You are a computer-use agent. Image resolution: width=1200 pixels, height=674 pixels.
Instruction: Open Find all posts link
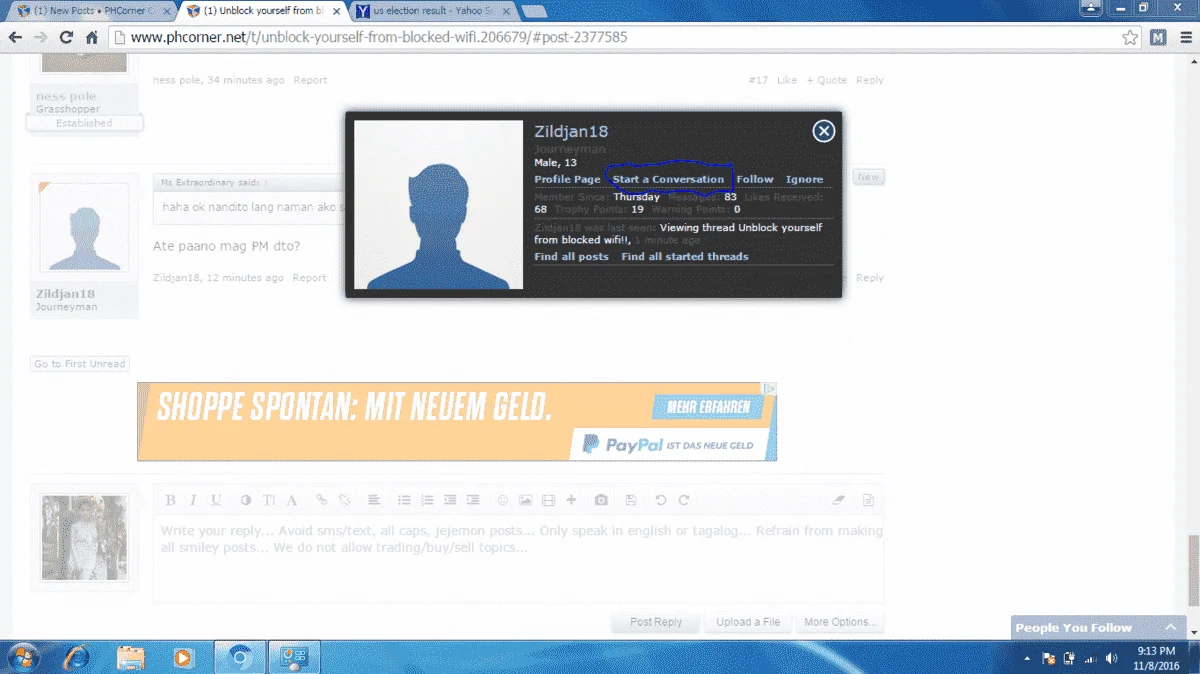[x=571, y=257]
